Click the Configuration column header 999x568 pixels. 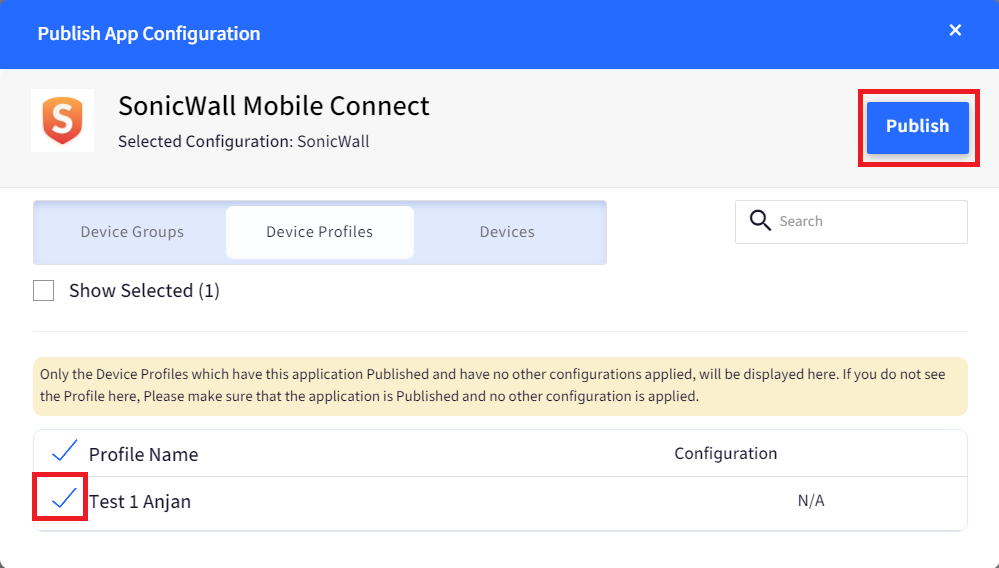[x=726, y=453]
